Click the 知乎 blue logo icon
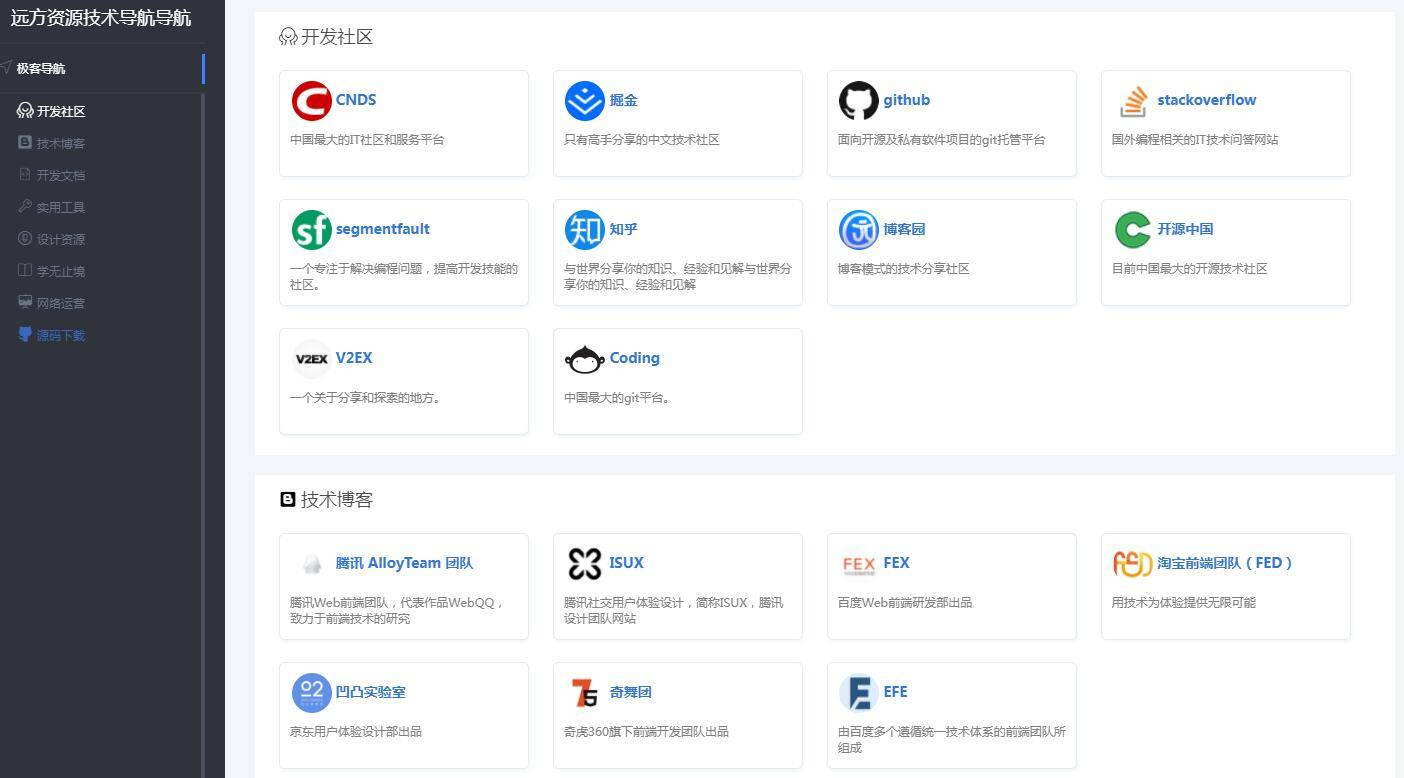Screen dimensions: 1404x778 pos(585,230)
